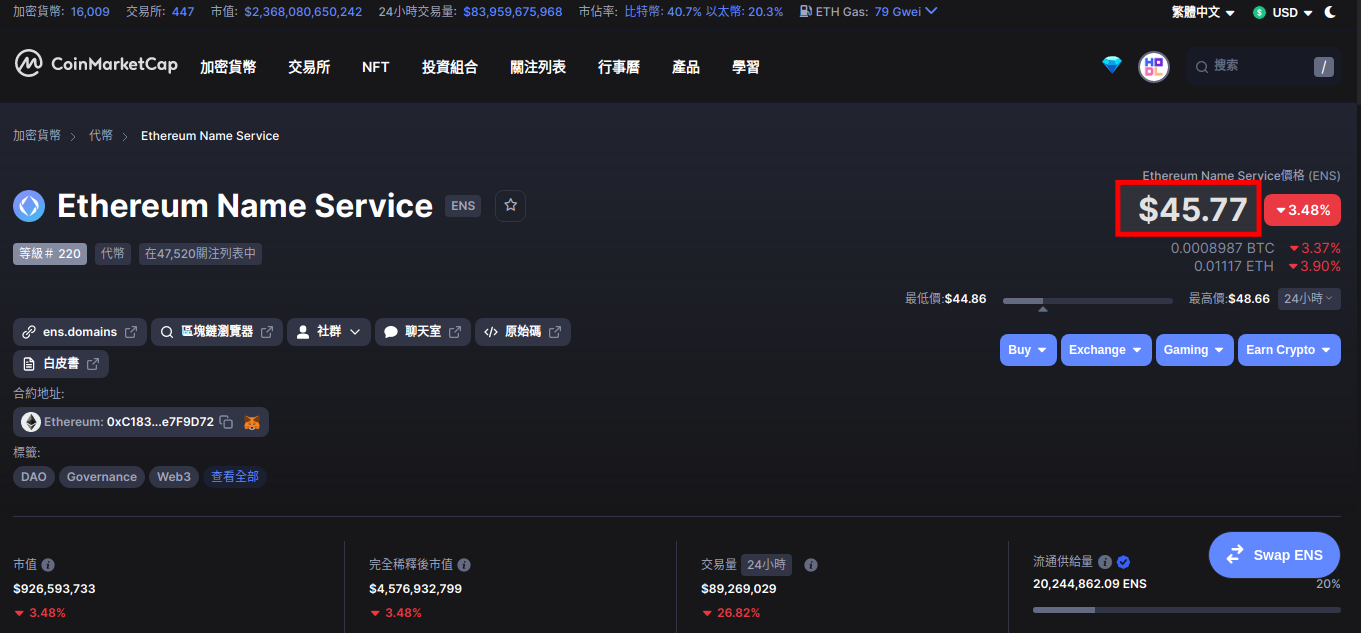Click the 等級 # 220 rank badge

[x=50, y=254]
